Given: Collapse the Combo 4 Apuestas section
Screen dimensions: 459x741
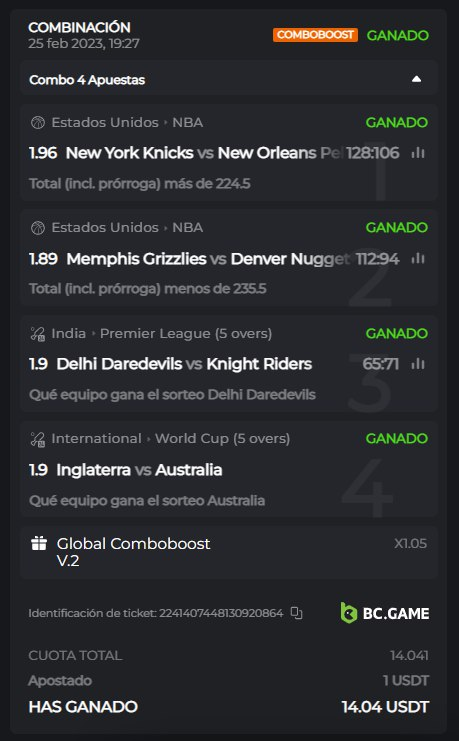Looking at the screenshot, I should tap(416, 79).
